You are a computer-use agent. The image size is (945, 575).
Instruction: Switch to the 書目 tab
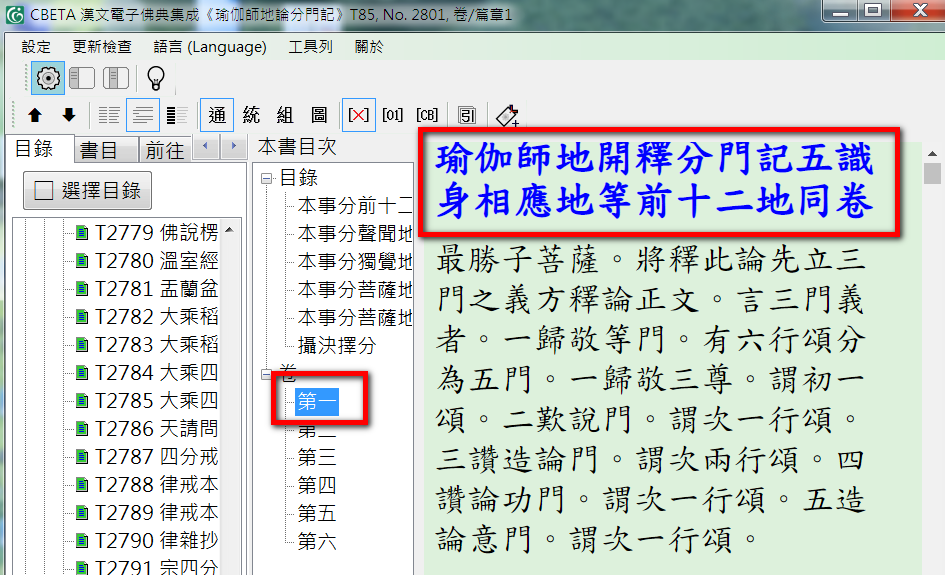pos(99,150)
